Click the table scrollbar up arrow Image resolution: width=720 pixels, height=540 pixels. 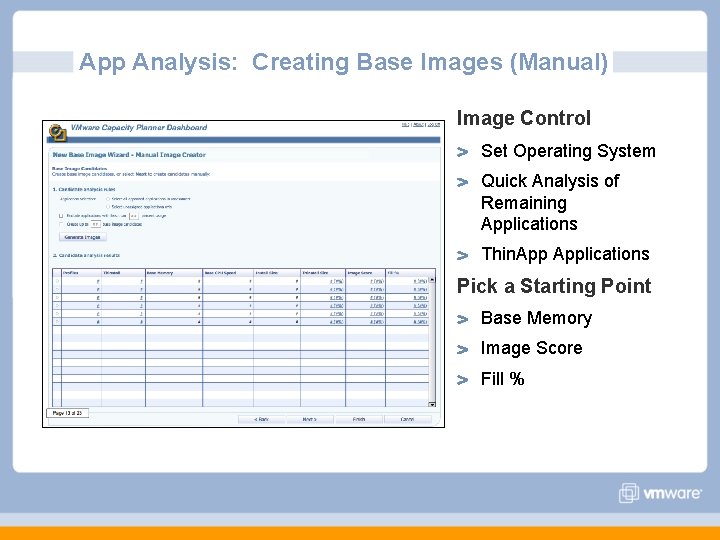tap(432, 279)
